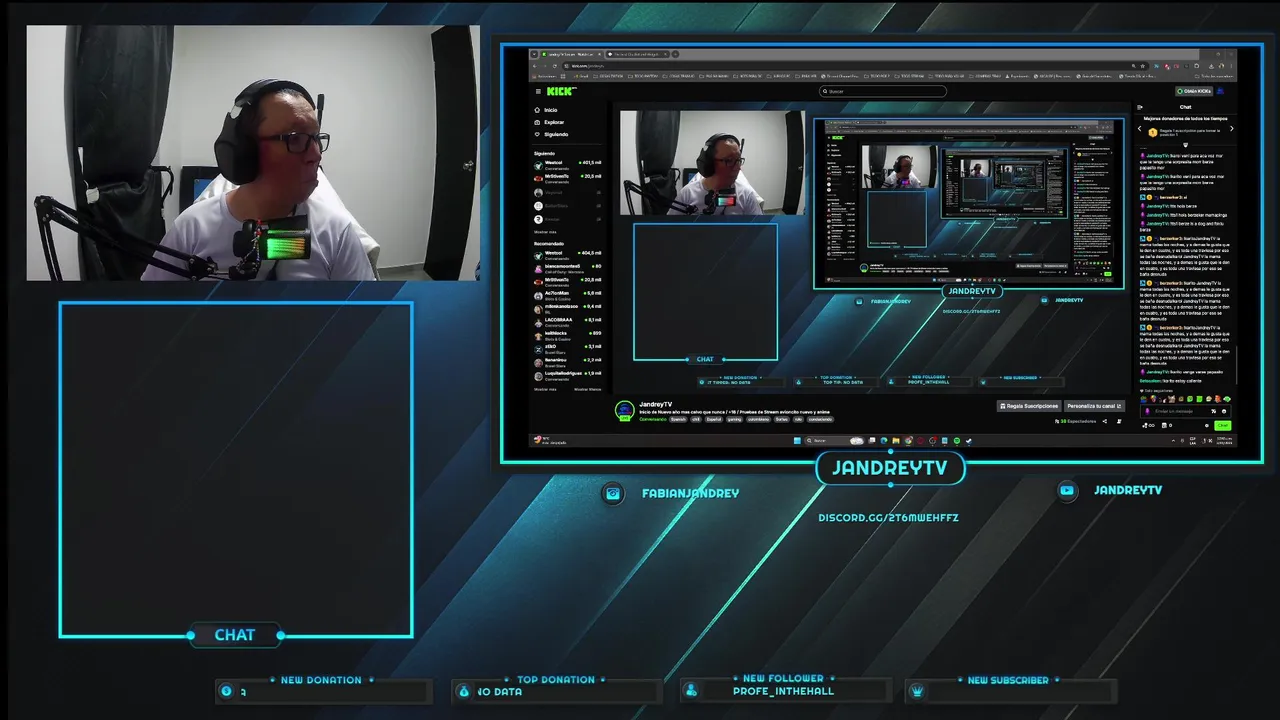Click the discord.gg/2T6MWEHFFZ text
Viewport: 1280px width, 720px height.
click(x=888, y=518)
